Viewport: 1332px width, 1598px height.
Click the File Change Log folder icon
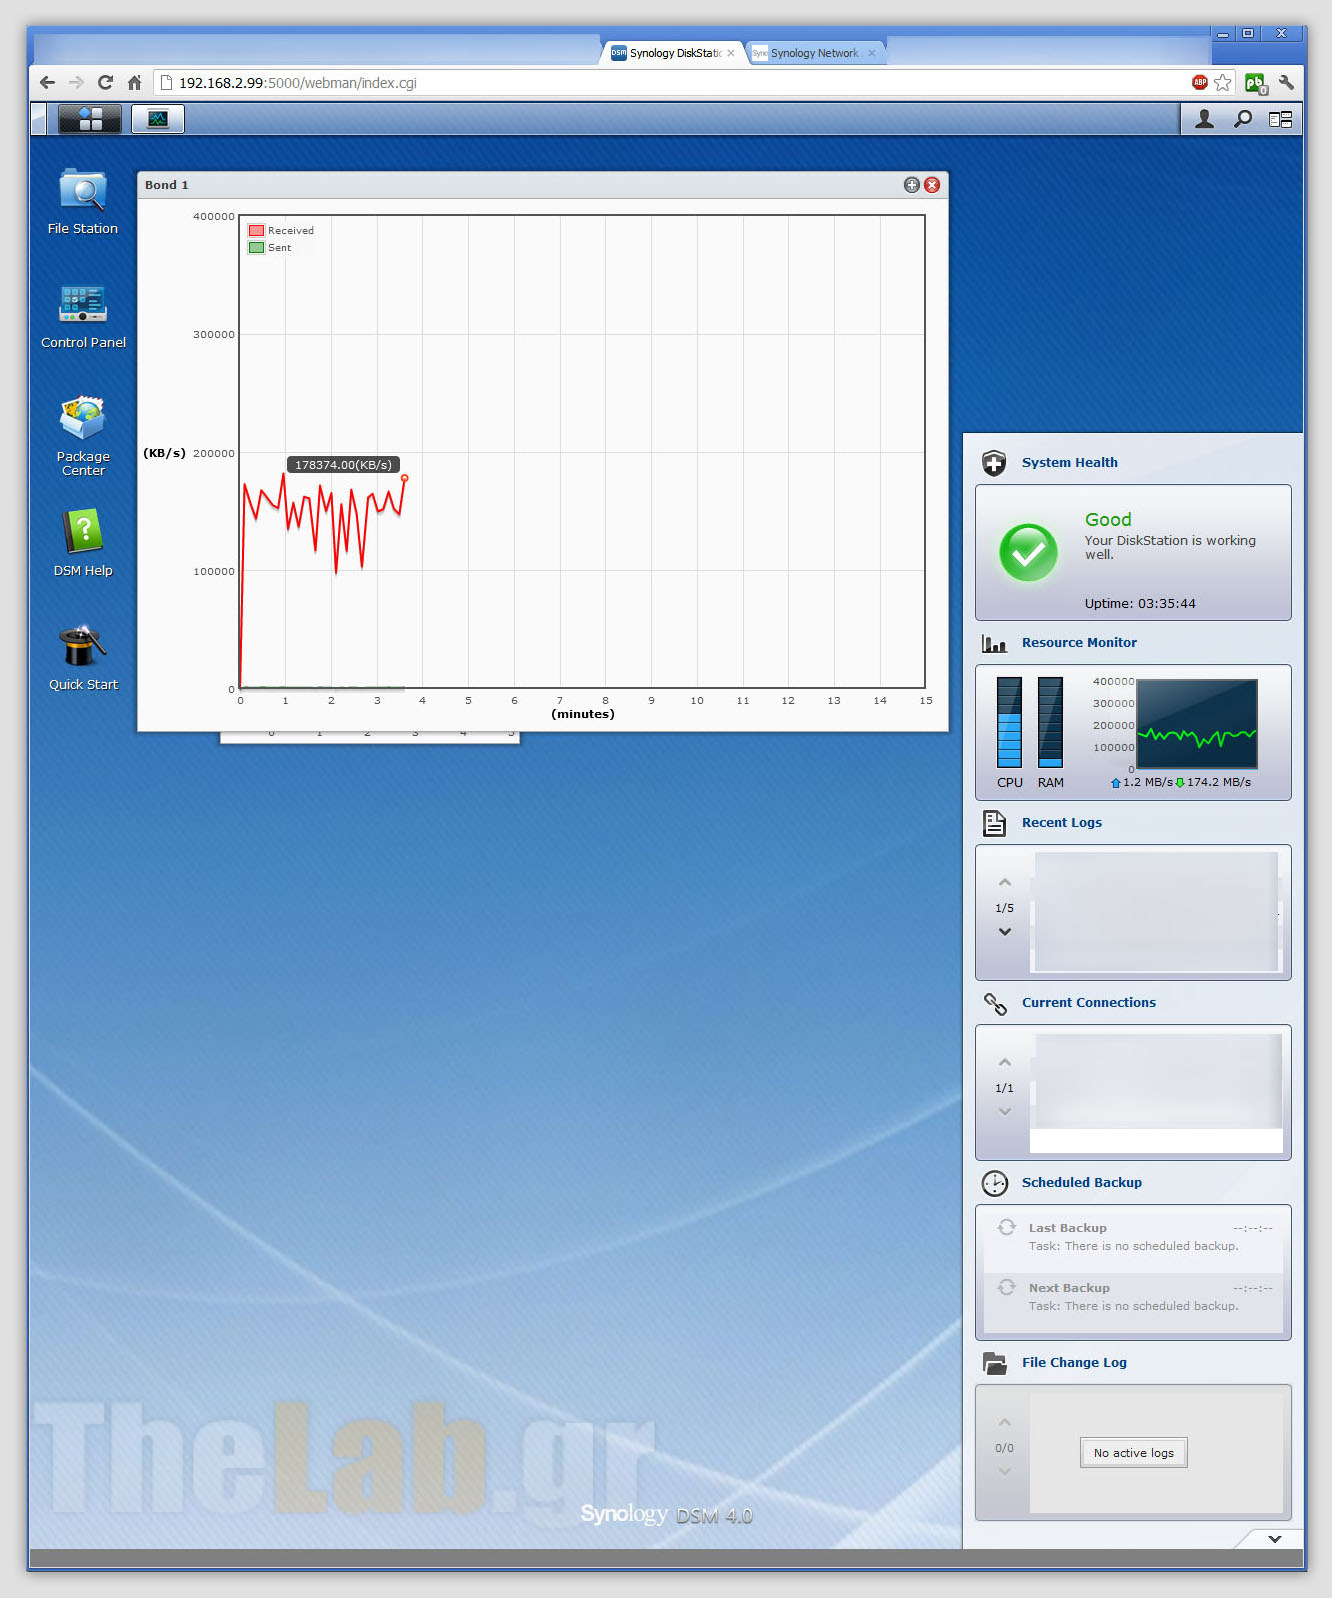click(995, 1363)
